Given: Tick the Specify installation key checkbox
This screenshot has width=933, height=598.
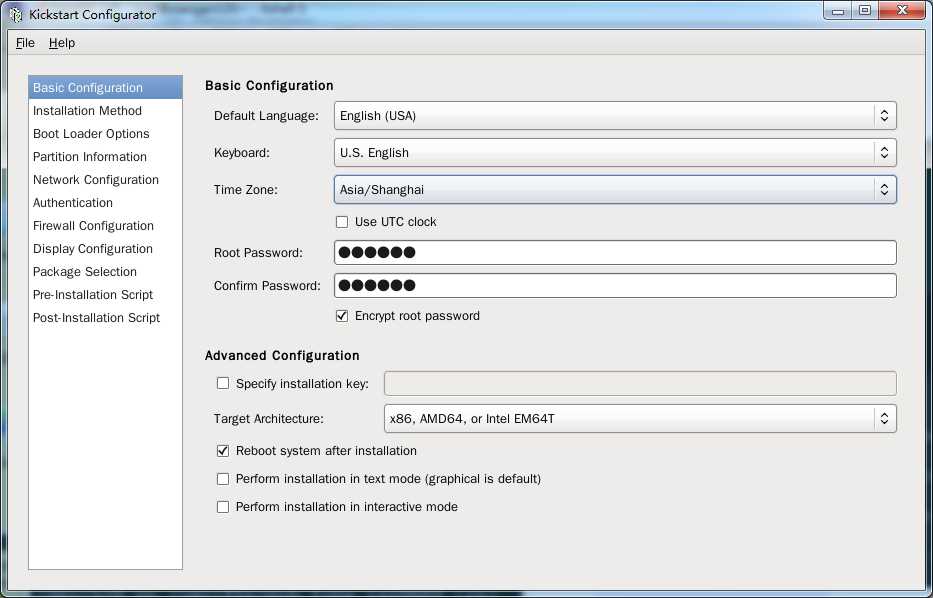Looking at the screenshot, I should point(223,384).
